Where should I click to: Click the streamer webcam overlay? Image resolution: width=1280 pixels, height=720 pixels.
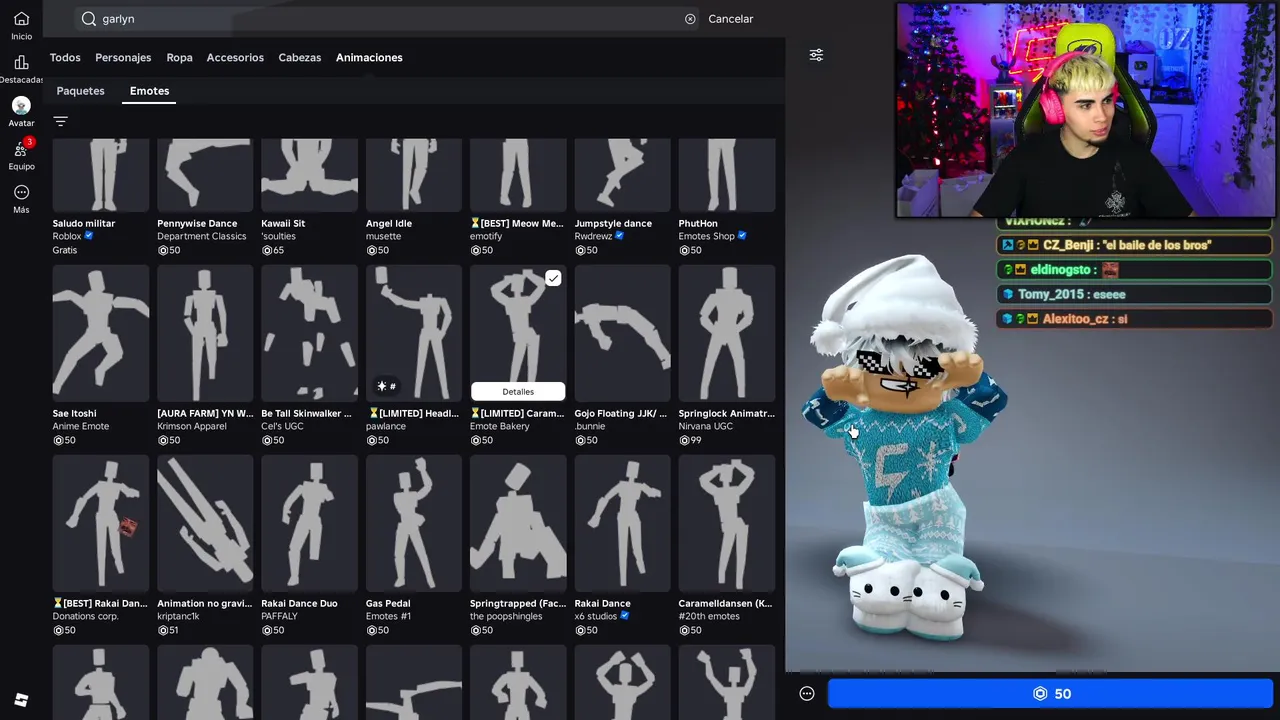tap(1086, 110)
